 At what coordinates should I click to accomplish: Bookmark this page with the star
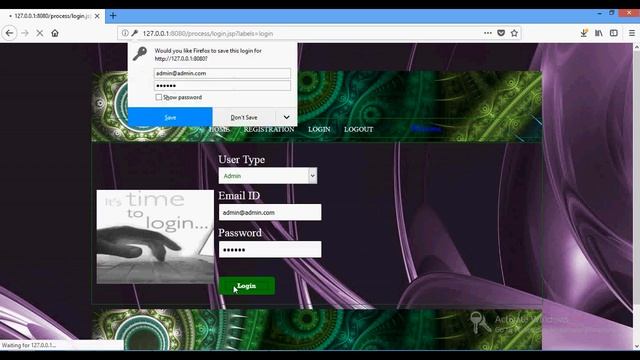pyautogui.click(x=514, y=33)
